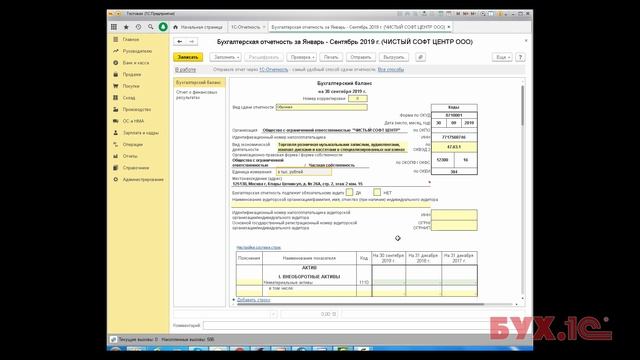
Task: Open the Еще dropdown menu
Action: (x=502, y=57)
